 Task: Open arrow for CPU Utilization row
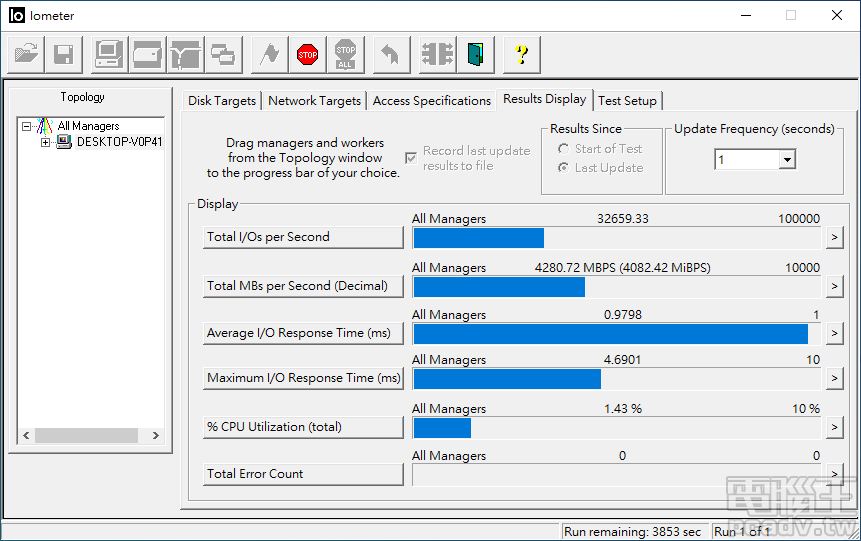coord(835,427)
